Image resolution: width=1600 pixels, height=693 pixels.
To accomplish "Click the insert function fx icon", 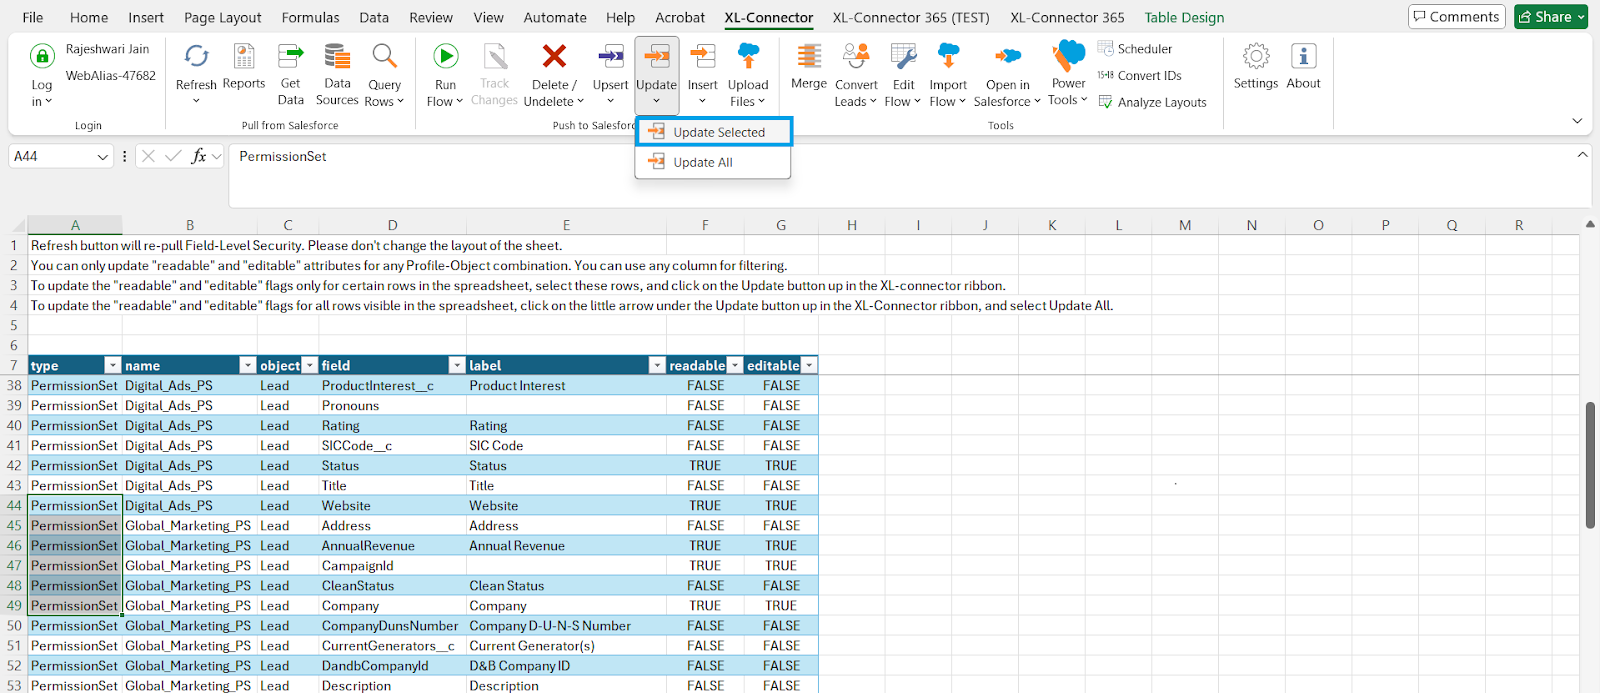I will 199,156.
